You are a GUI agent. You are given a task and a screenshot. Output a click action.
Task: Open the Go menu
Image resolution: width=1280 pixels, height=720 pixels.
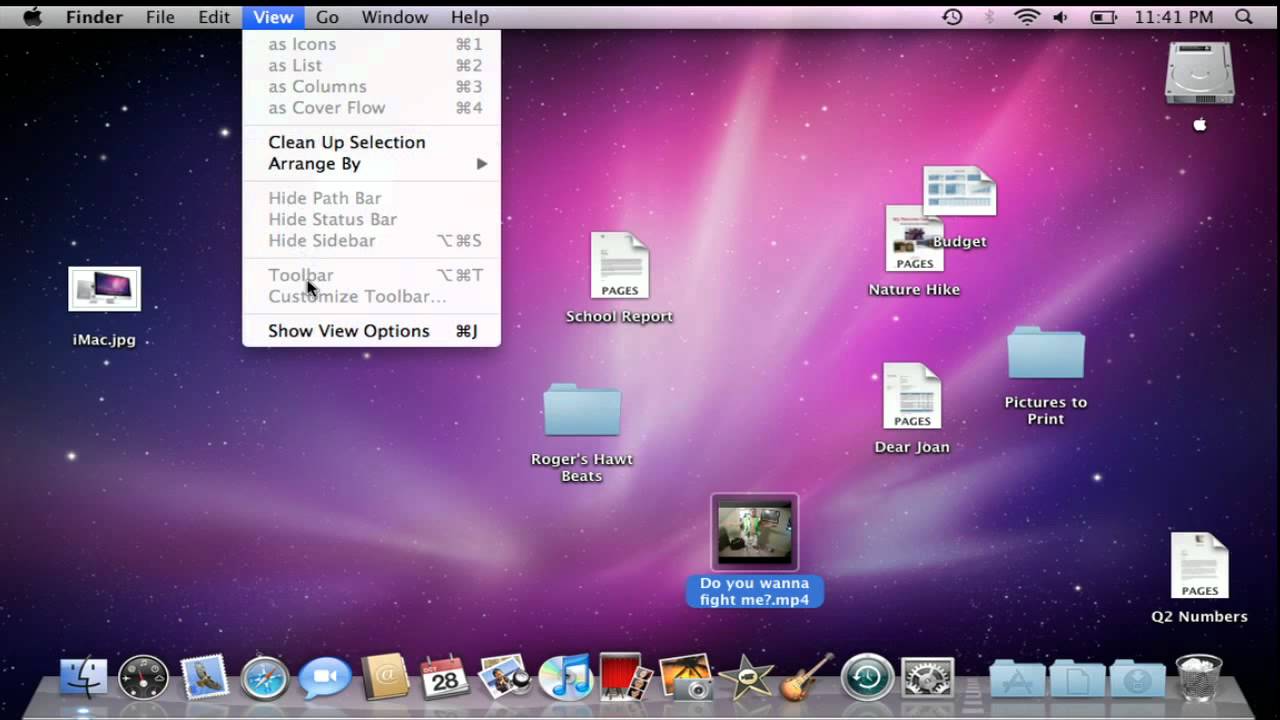[x=327, y=17]
